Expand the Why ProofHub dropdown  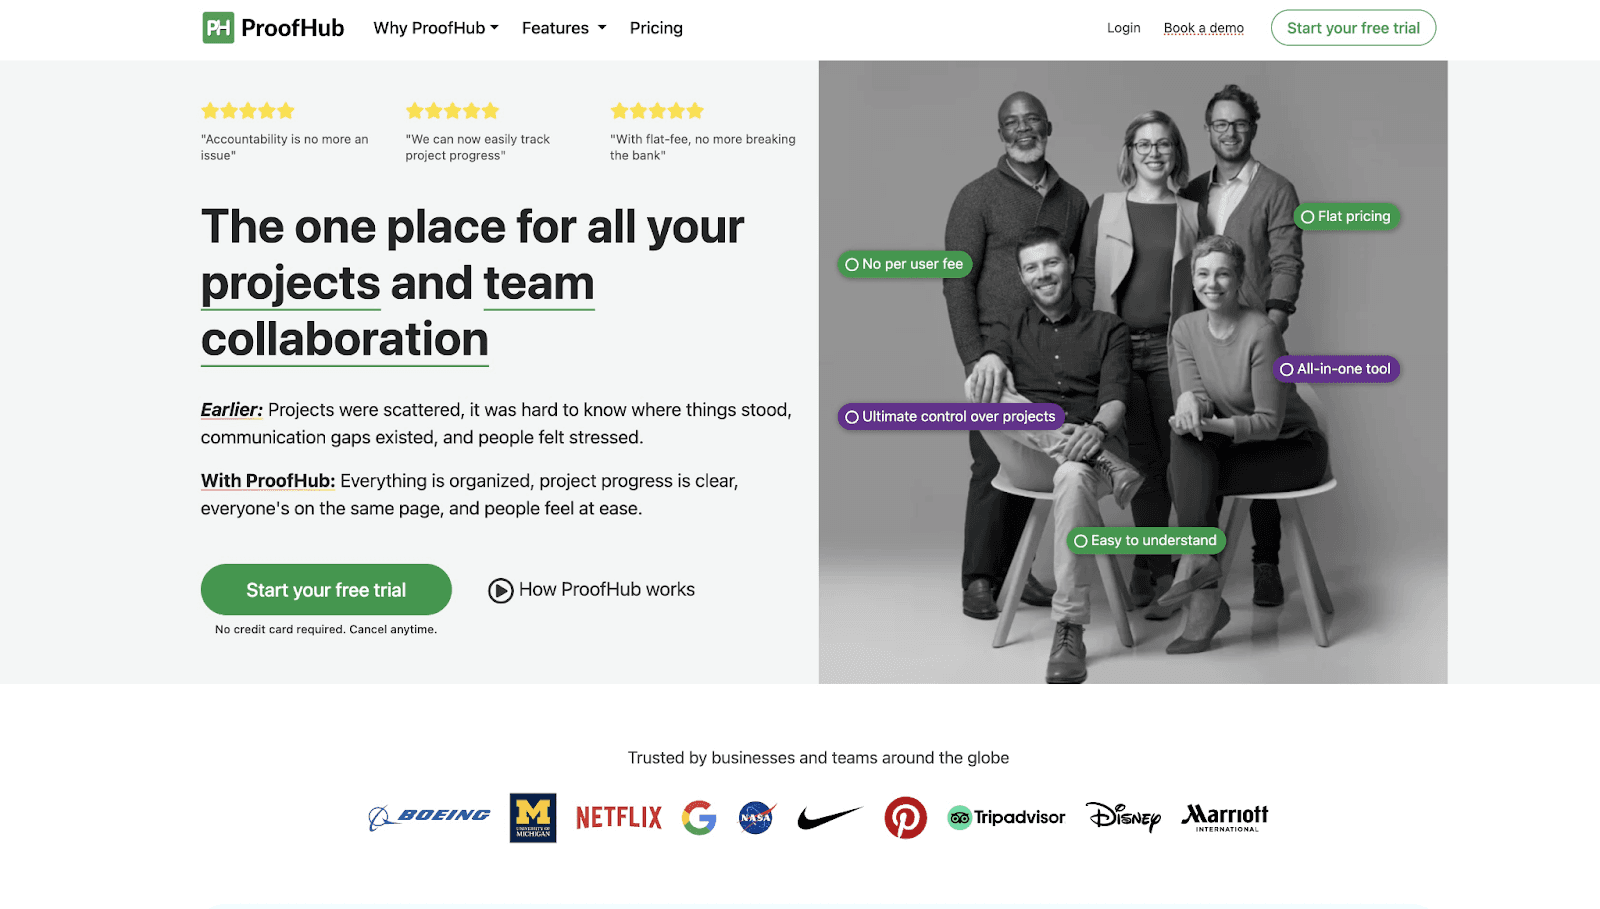coord(436,28)
